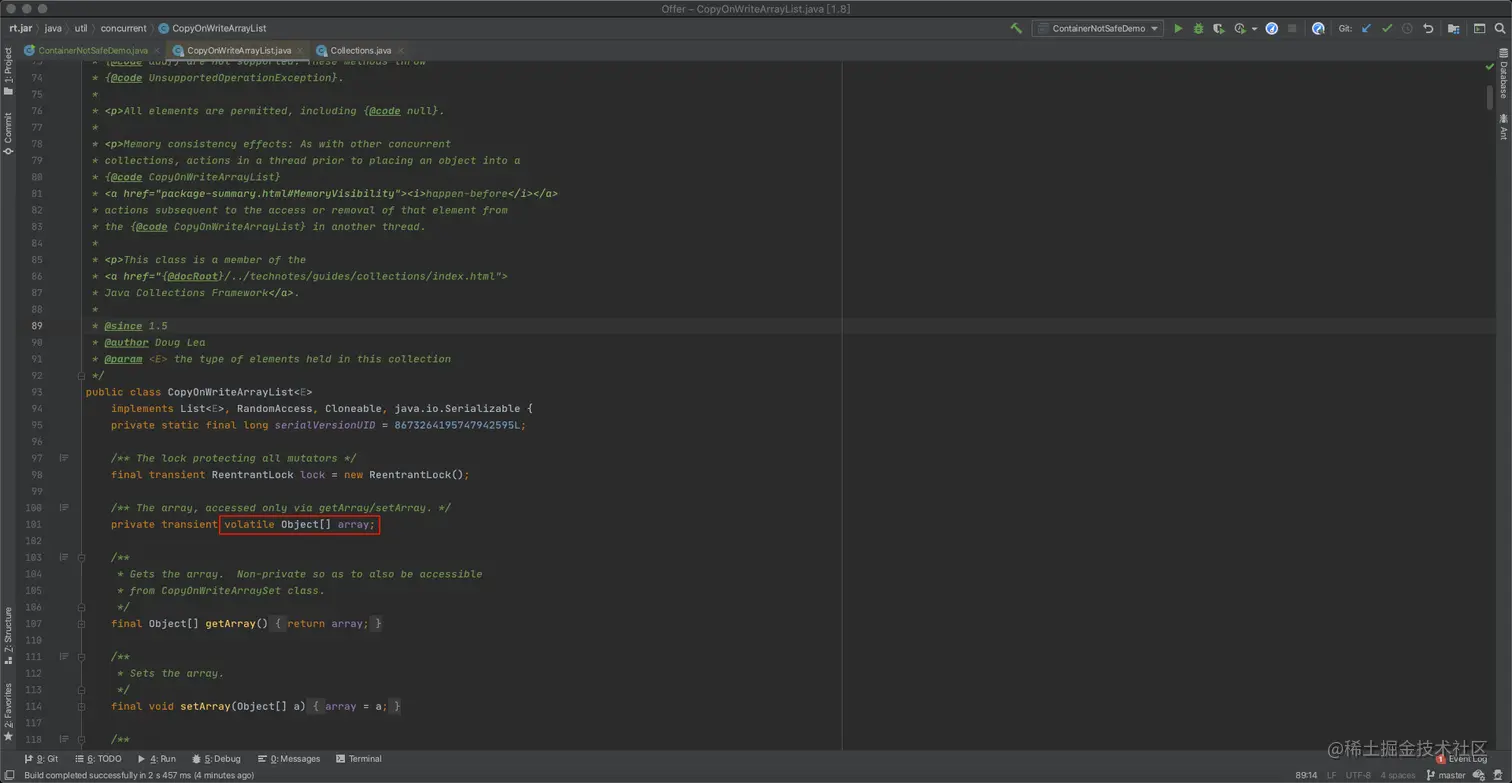This screenshot has height=783, width=1512.
Task: Click the Build project hammer icon
Action: [1016, 29]
